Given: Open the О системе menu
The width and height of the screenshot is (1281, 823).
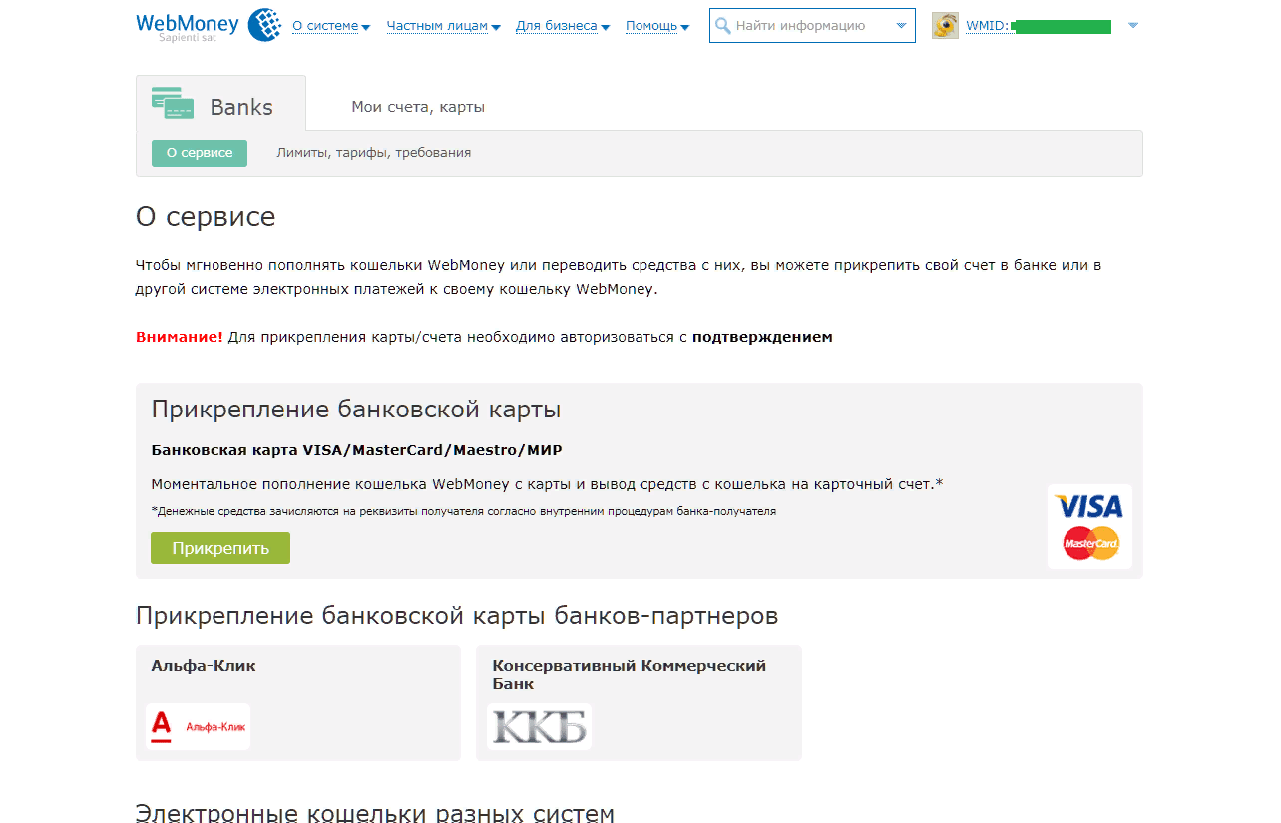Looking at the screenshot, I should (331, 27).
